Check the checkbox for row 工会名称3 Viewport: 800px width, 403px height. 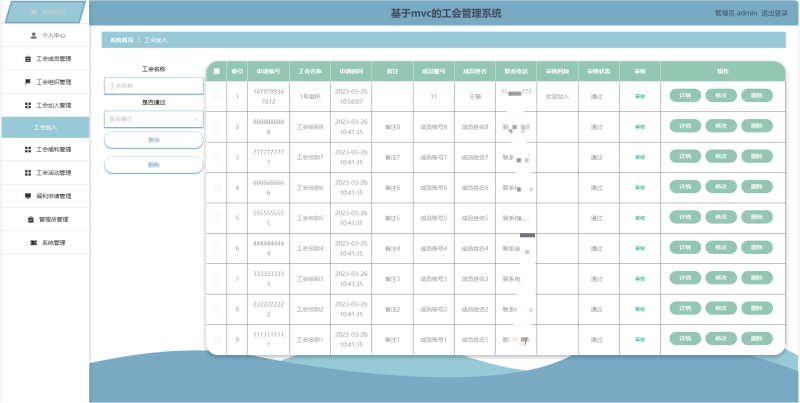point(217,279)
